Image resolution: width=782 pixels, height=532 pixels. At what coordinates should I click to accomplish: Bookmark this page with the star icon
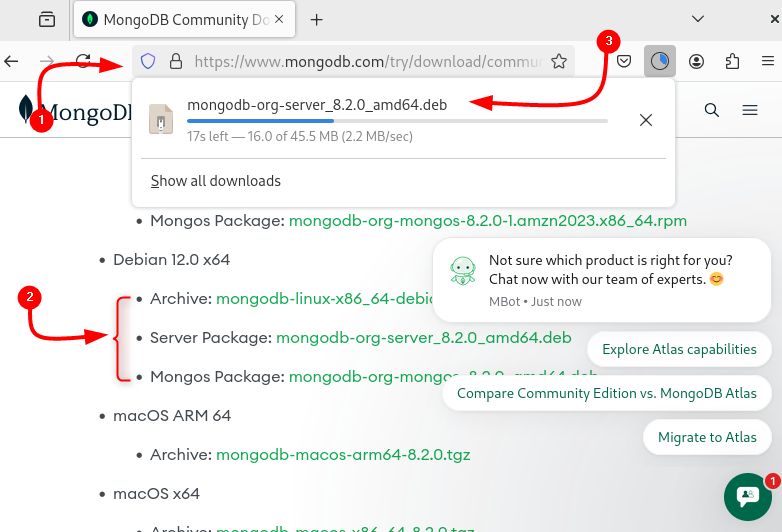(x=559, y=61)
